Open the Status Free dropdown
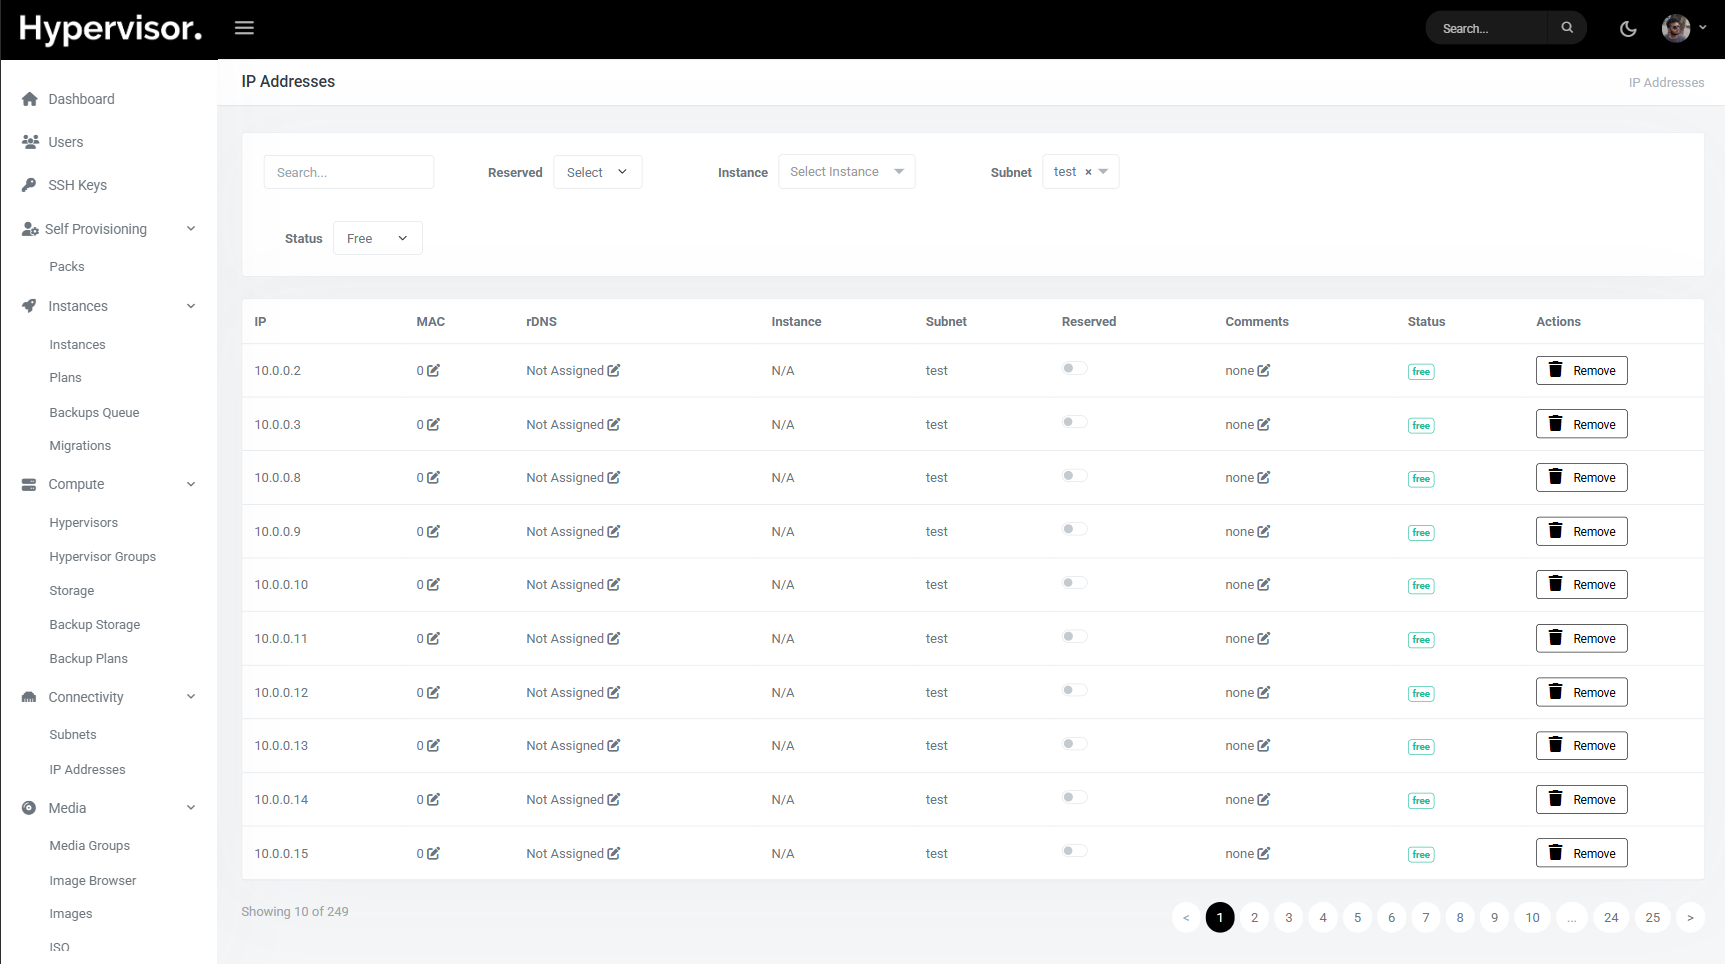1725x964 pixels. (377, 238)
